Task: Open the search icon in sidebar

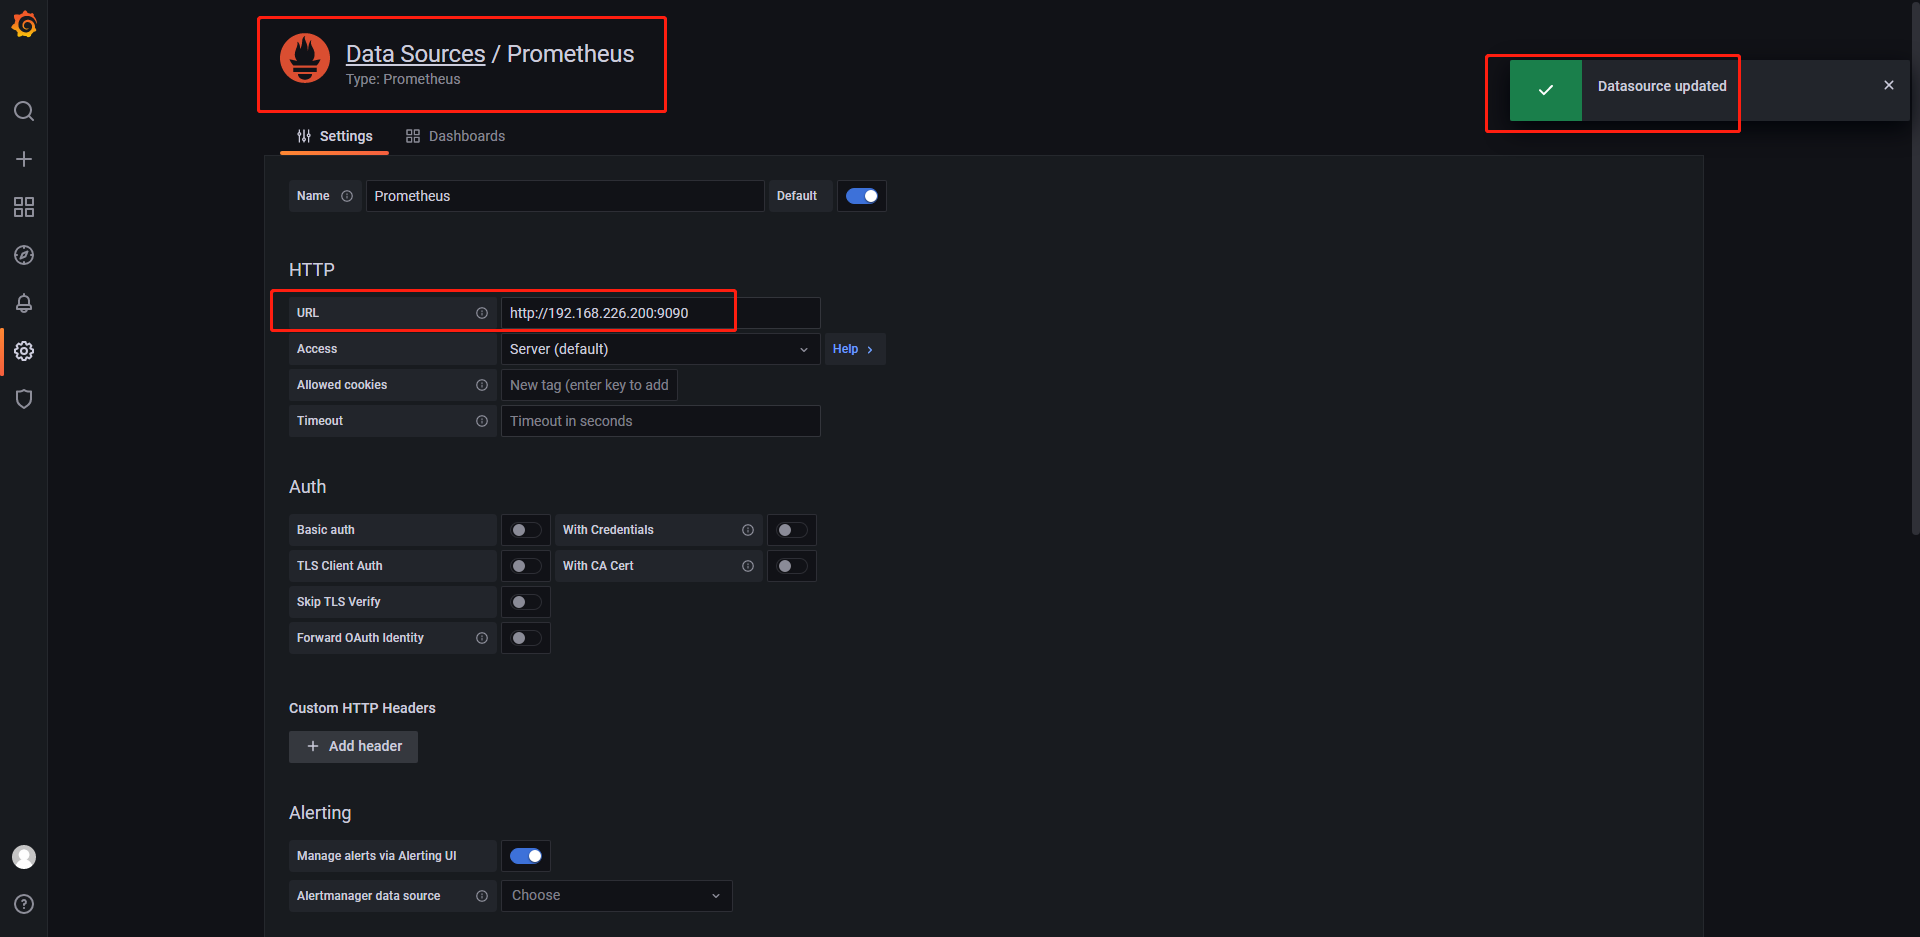Action: [x=24, y=111]
